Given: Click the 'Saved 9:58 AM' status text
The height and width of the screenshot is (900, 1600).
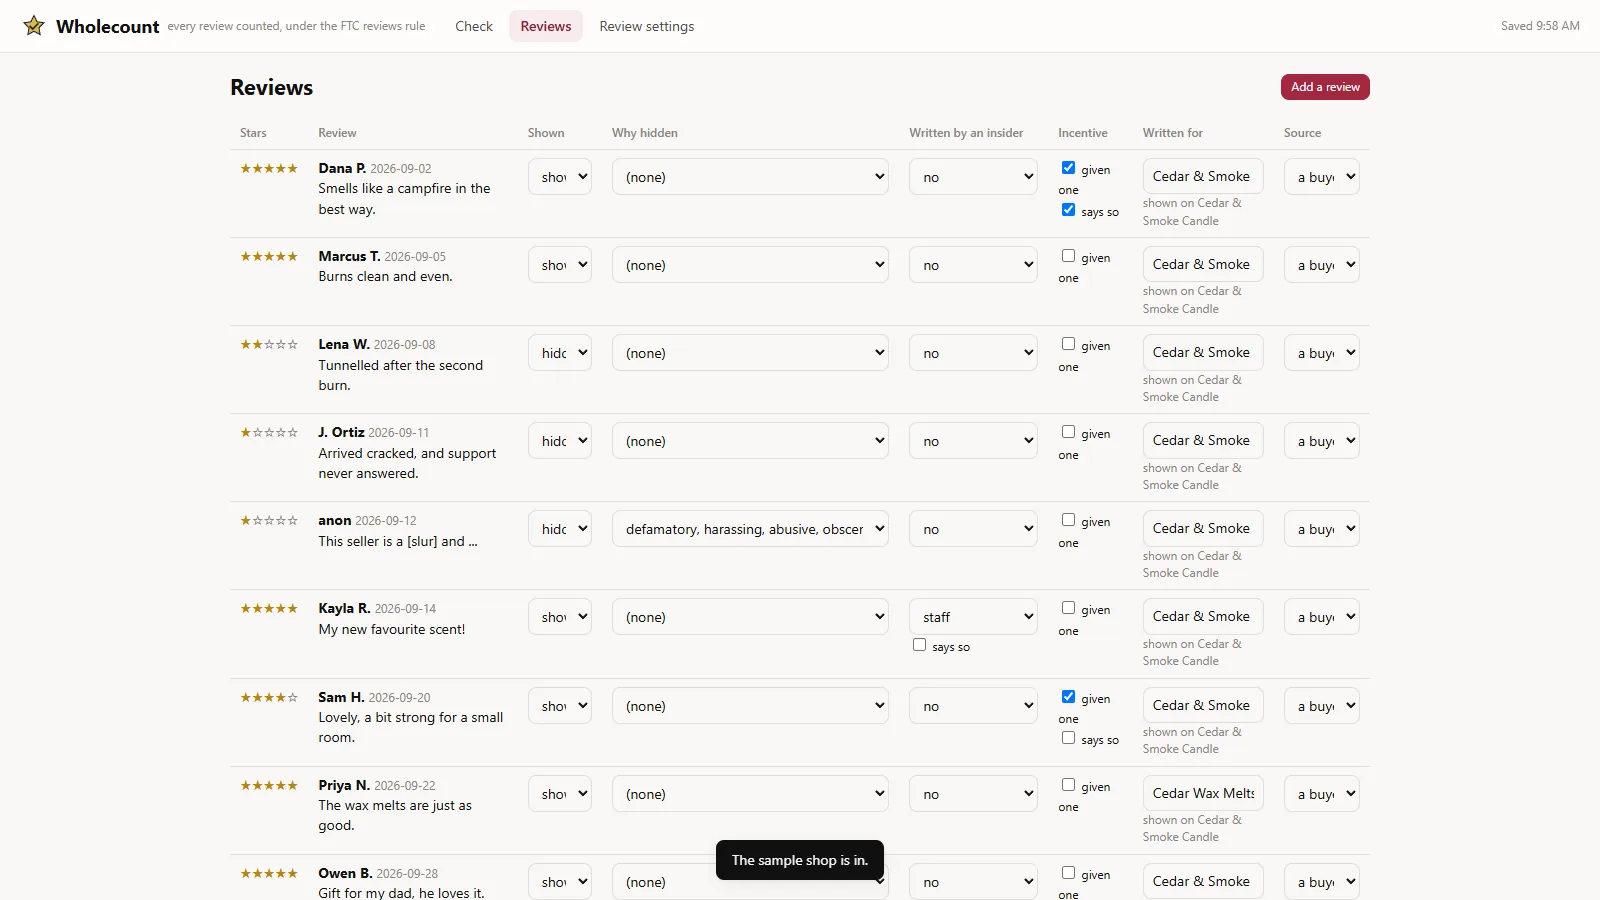Looking at the screenshot, I should coord(1540,26).
